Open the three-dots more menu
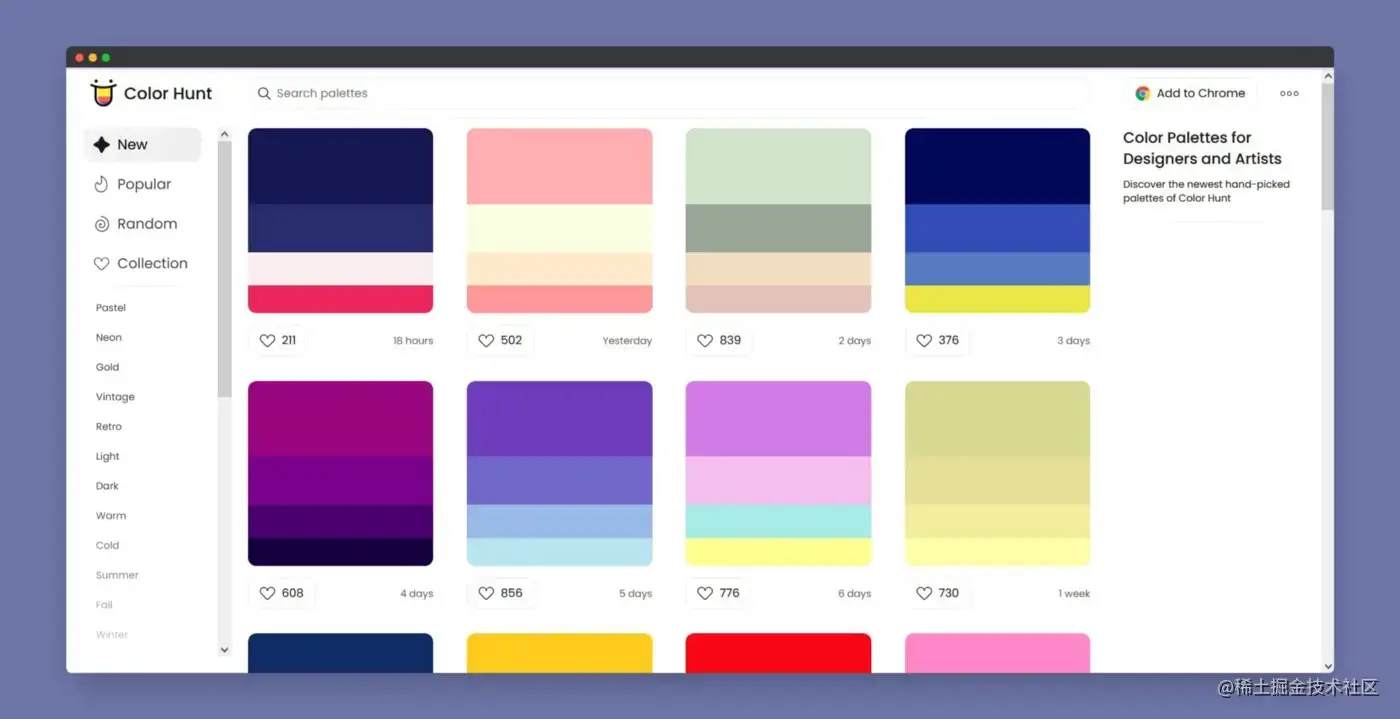 (x=1289, y=93)
